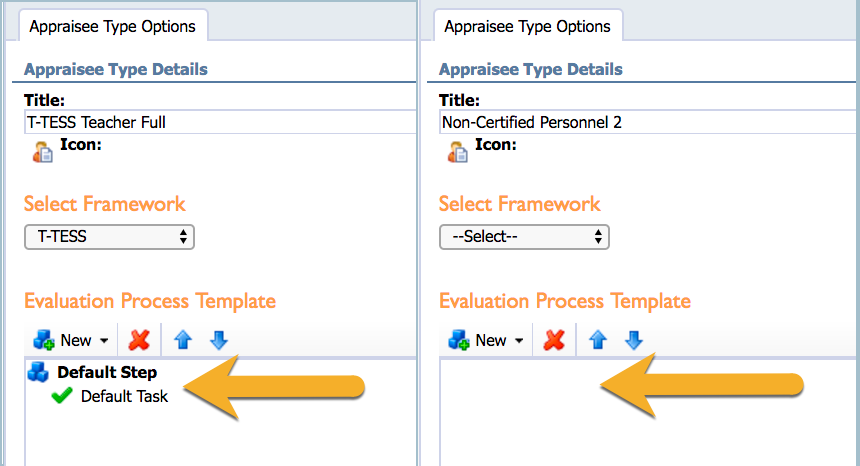
Task: Click the green checkmark beside Default Task
Action: pyautogui.click(x=61, y=395)
